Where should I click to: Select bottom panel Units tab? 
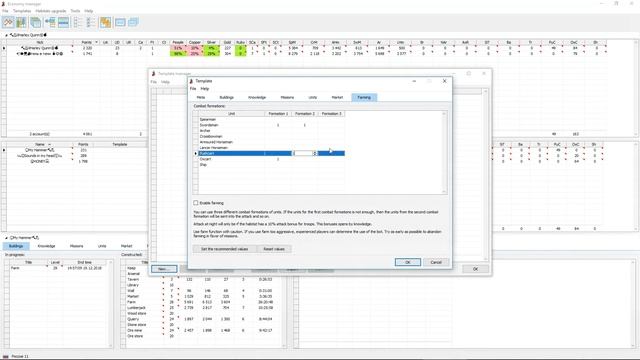click(x=102, y=246)
